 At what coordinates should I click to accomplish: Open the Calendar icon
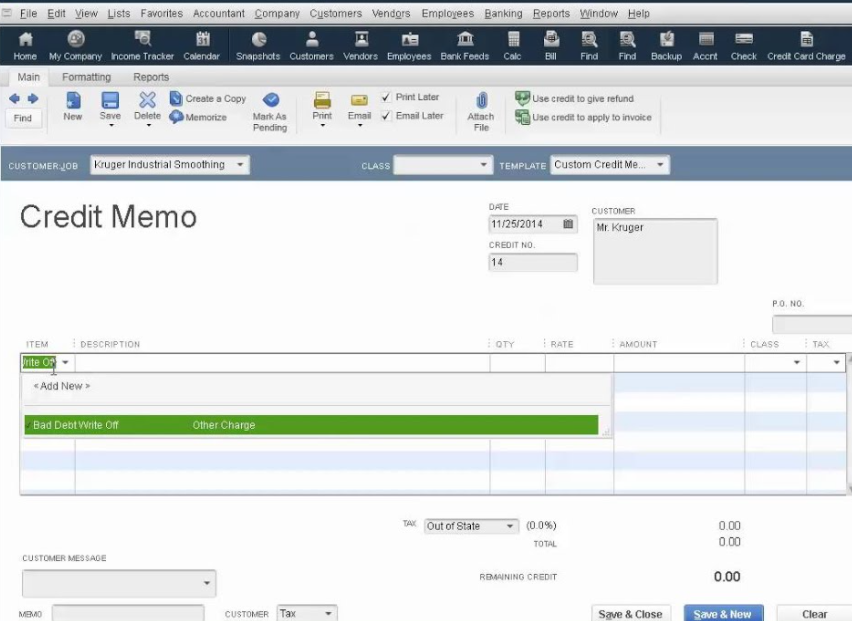click(x=202, y=46)
